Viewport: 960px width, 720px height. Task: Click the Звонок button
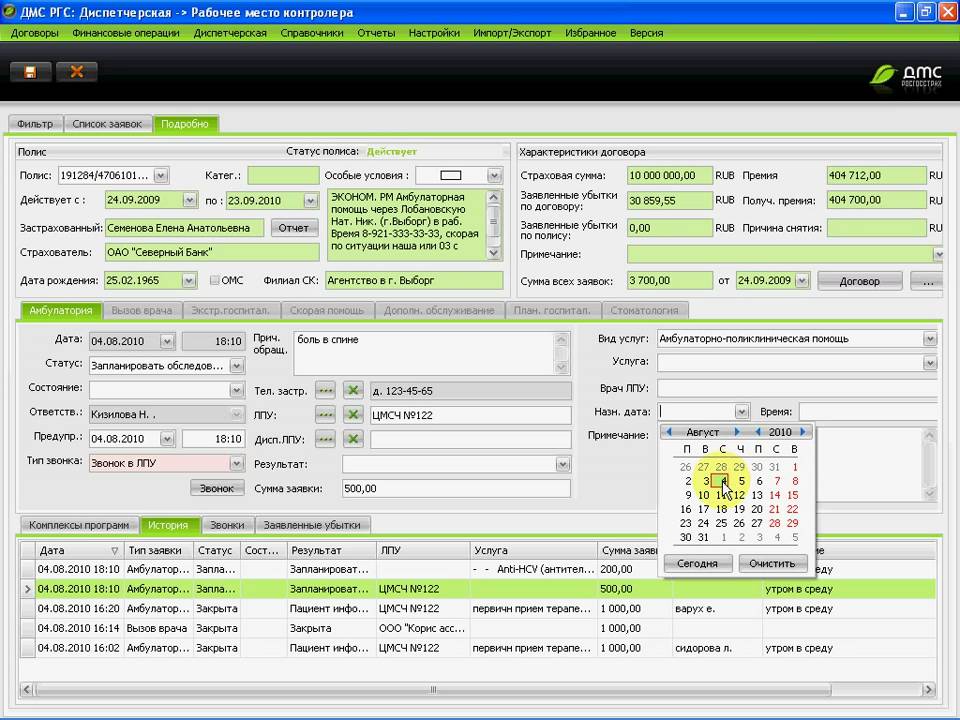[x=217, y=488]
